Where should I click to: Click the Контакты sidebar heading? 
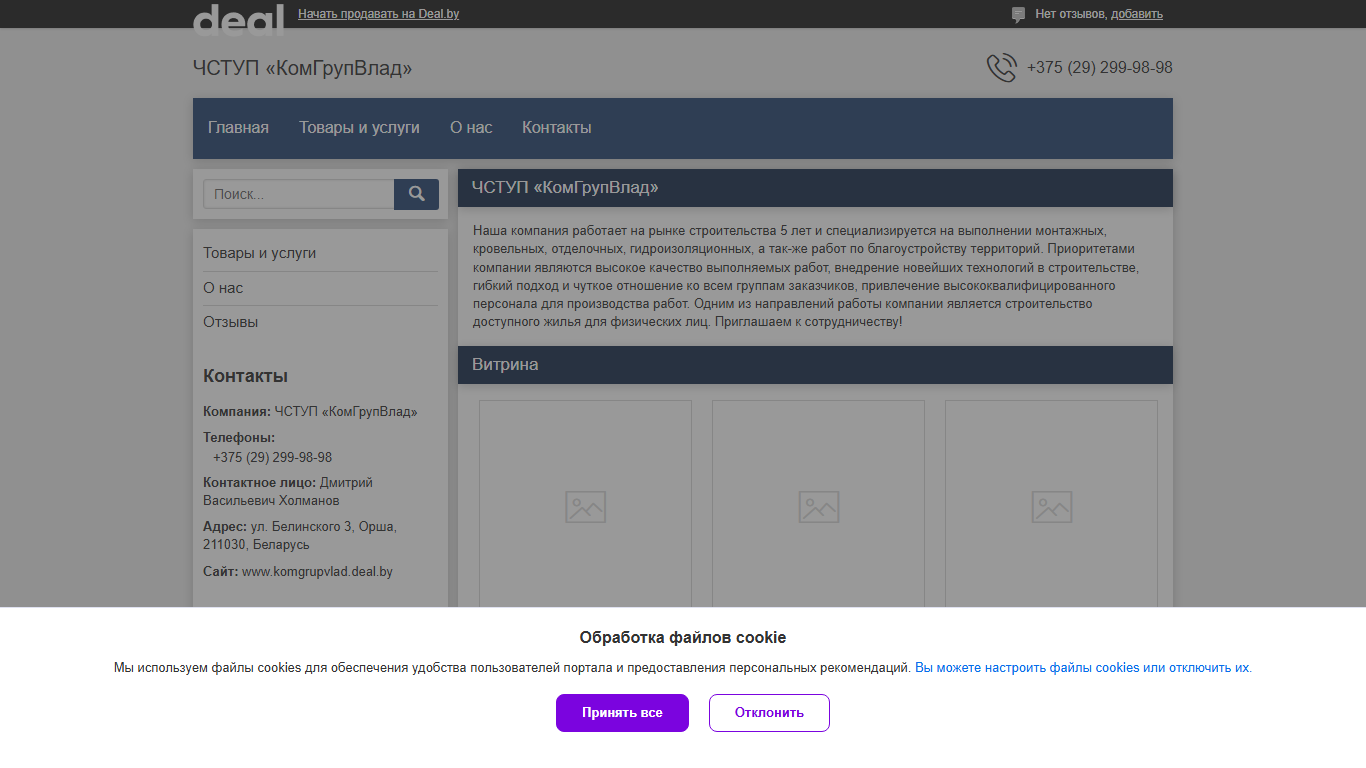[x=245, y=376]
